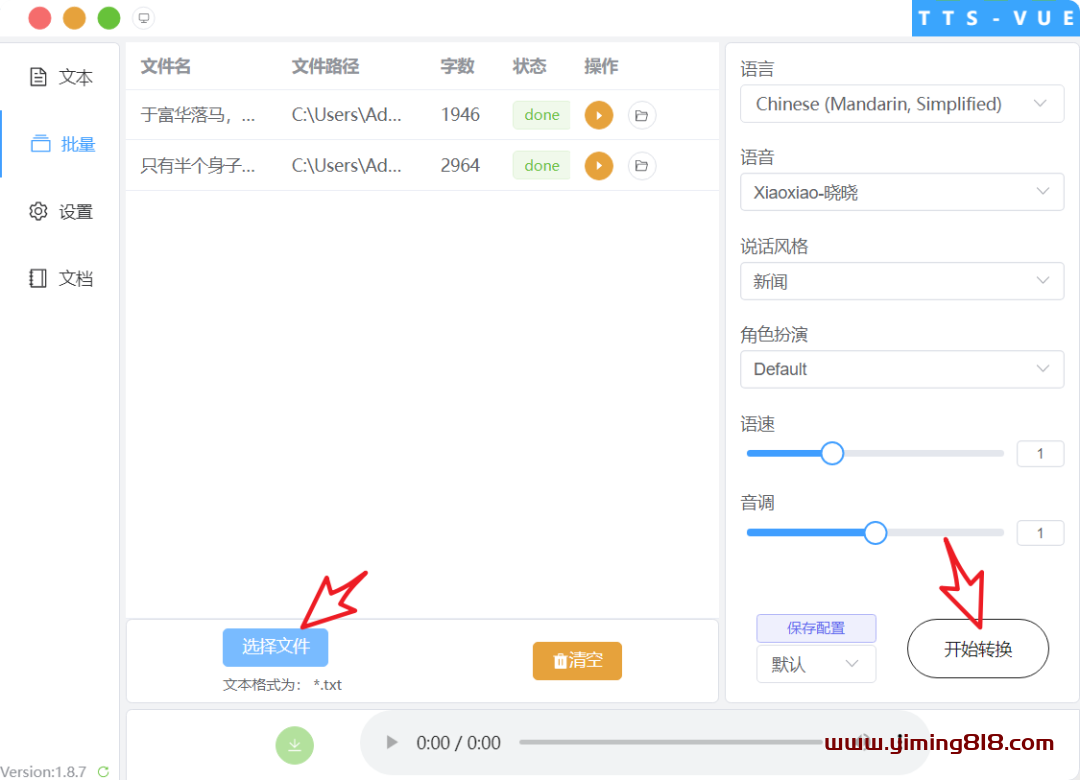Open the 默认 config dropdown
The width and height of the screenshot is (1080, 780).
click(816, 663)
